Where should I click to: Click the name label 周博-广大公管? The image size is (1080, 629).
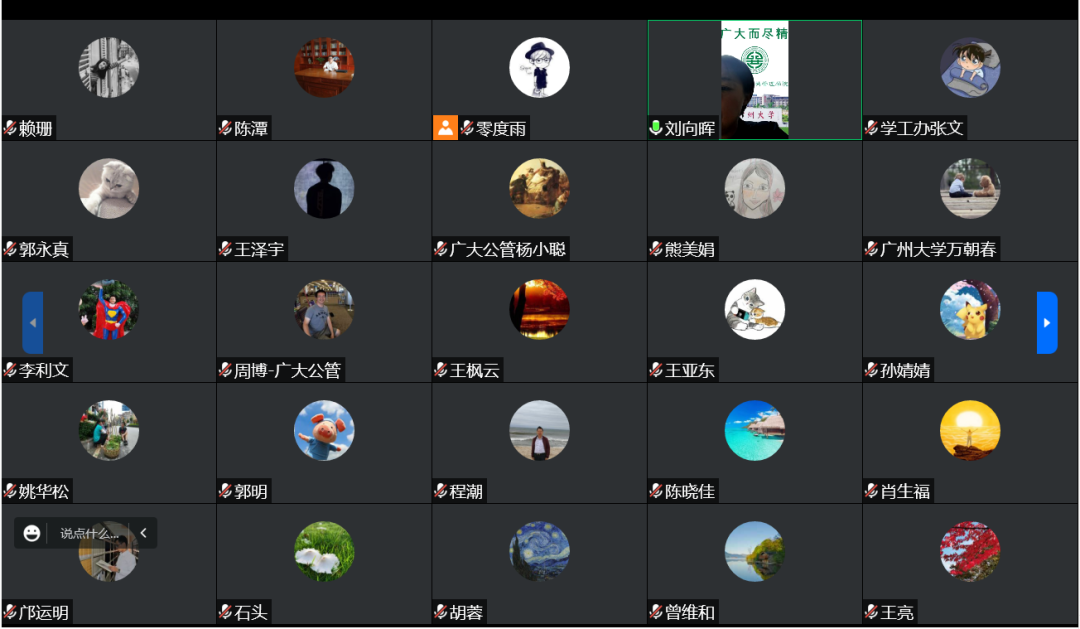click(287, 370)
